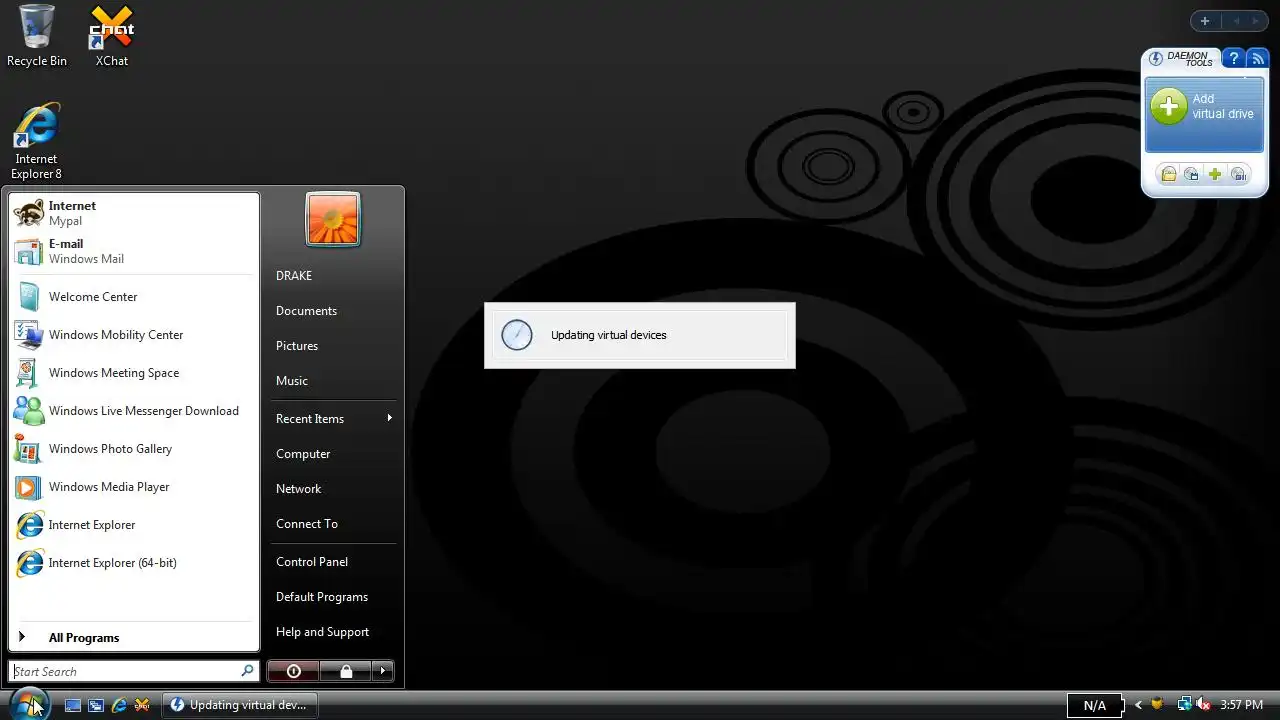Click the DAEMON Tools lightning logo in gadget
1280x720 pixels.
1156,59
